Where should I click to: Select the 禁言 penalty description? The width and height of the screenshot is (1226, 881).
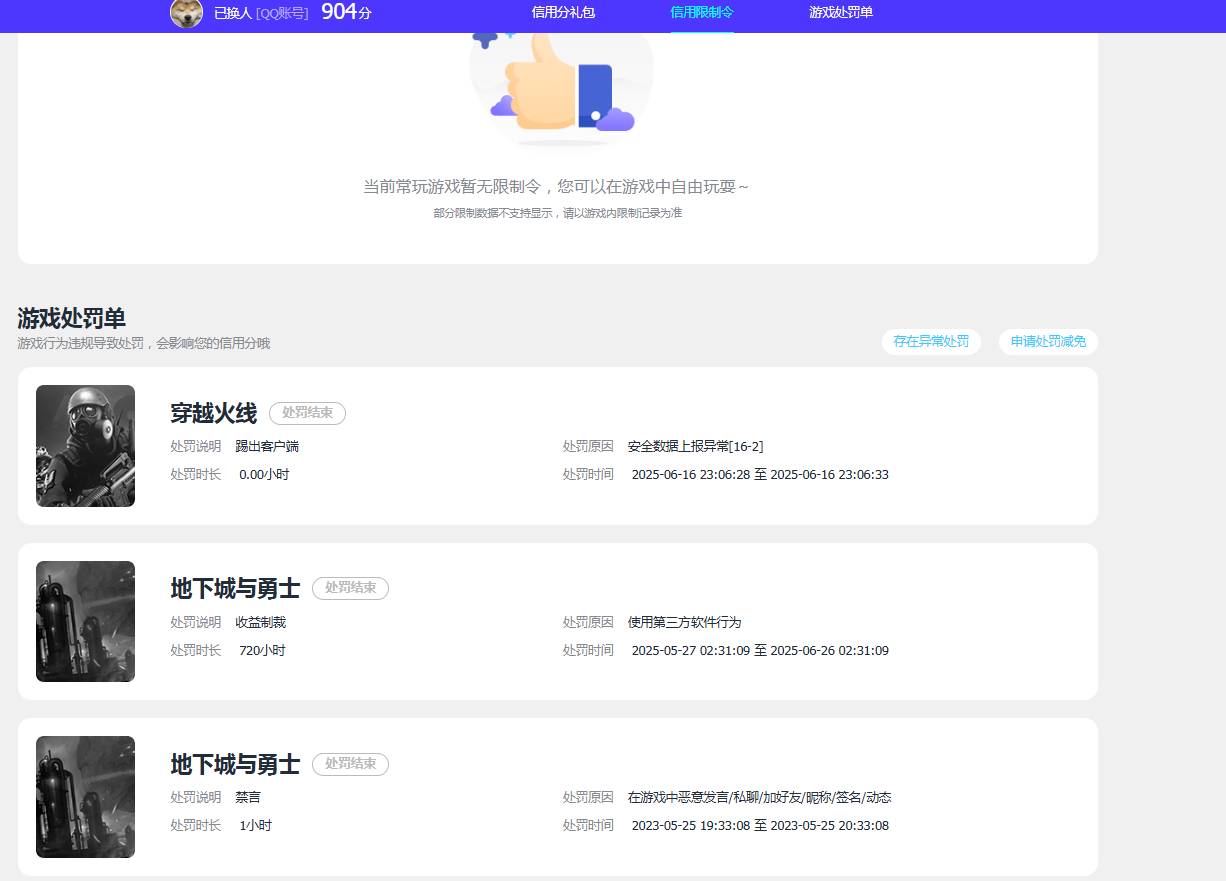248,798
